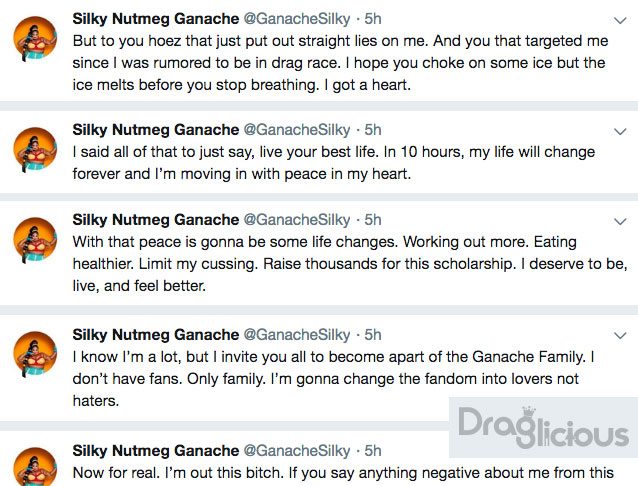The width and height of the screenshot is (638, 486).
Task: Open the avatar on the "With that peace" tweet
Action: [x=35, y=239]
